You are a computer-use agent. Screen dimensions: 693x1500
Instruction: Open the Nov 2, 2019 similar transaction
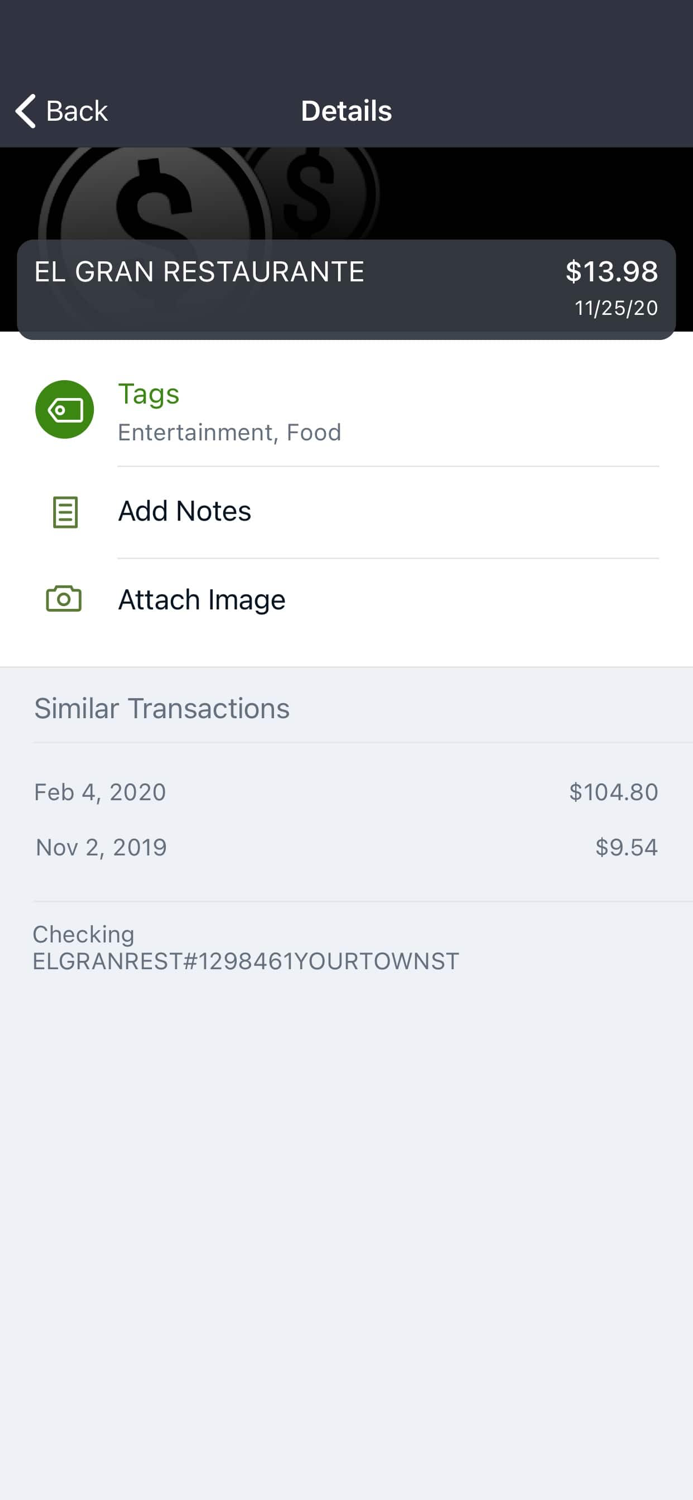(x=101, y=848)
